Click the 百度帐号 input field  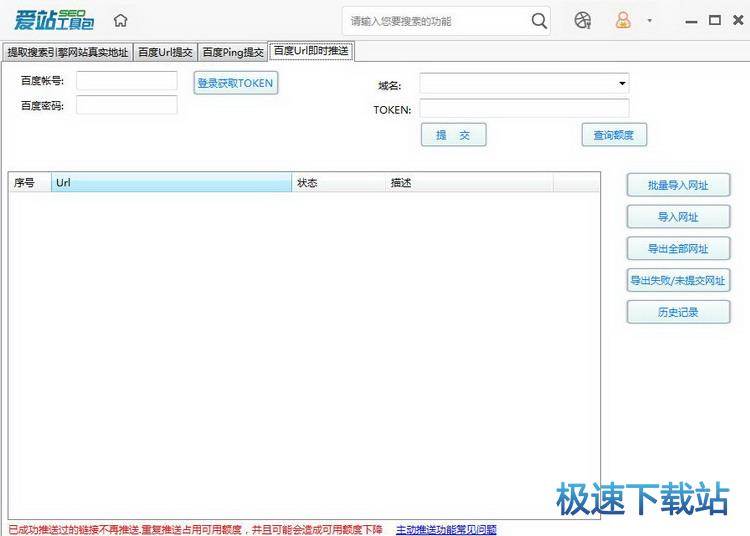127,80
